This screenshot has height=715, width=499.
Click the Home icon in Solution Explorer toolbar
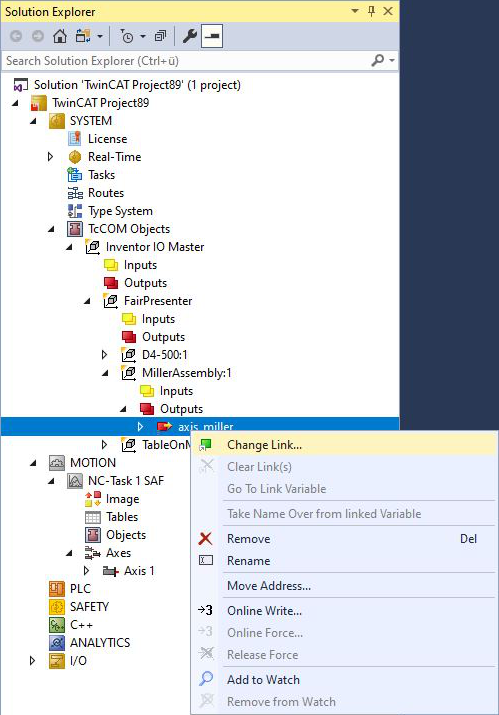tap(60, 36)
